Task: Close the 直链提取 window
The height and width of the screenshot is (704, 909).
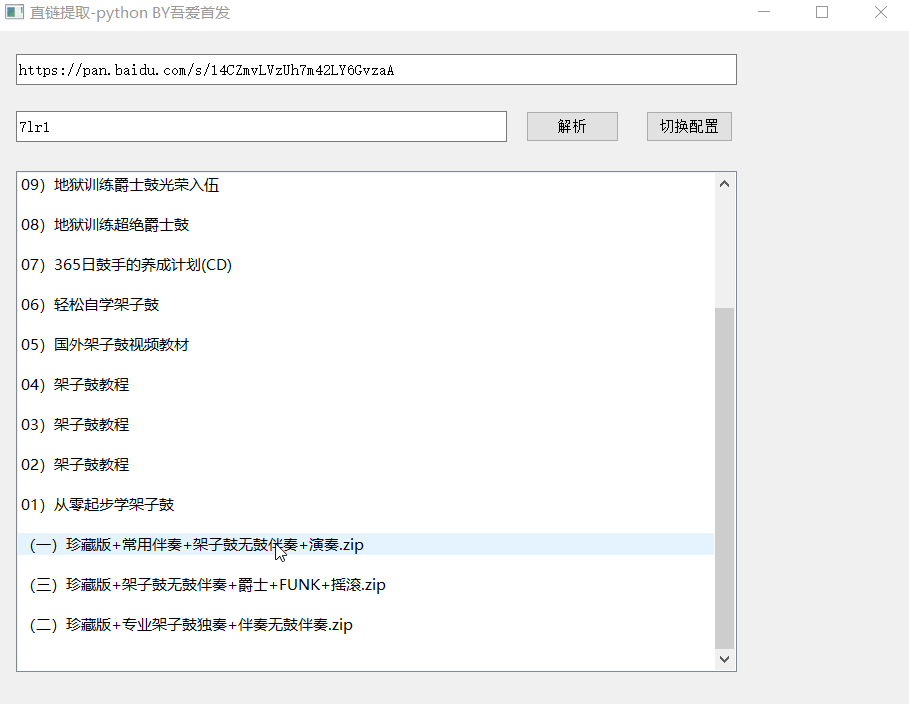Action: 881,12
